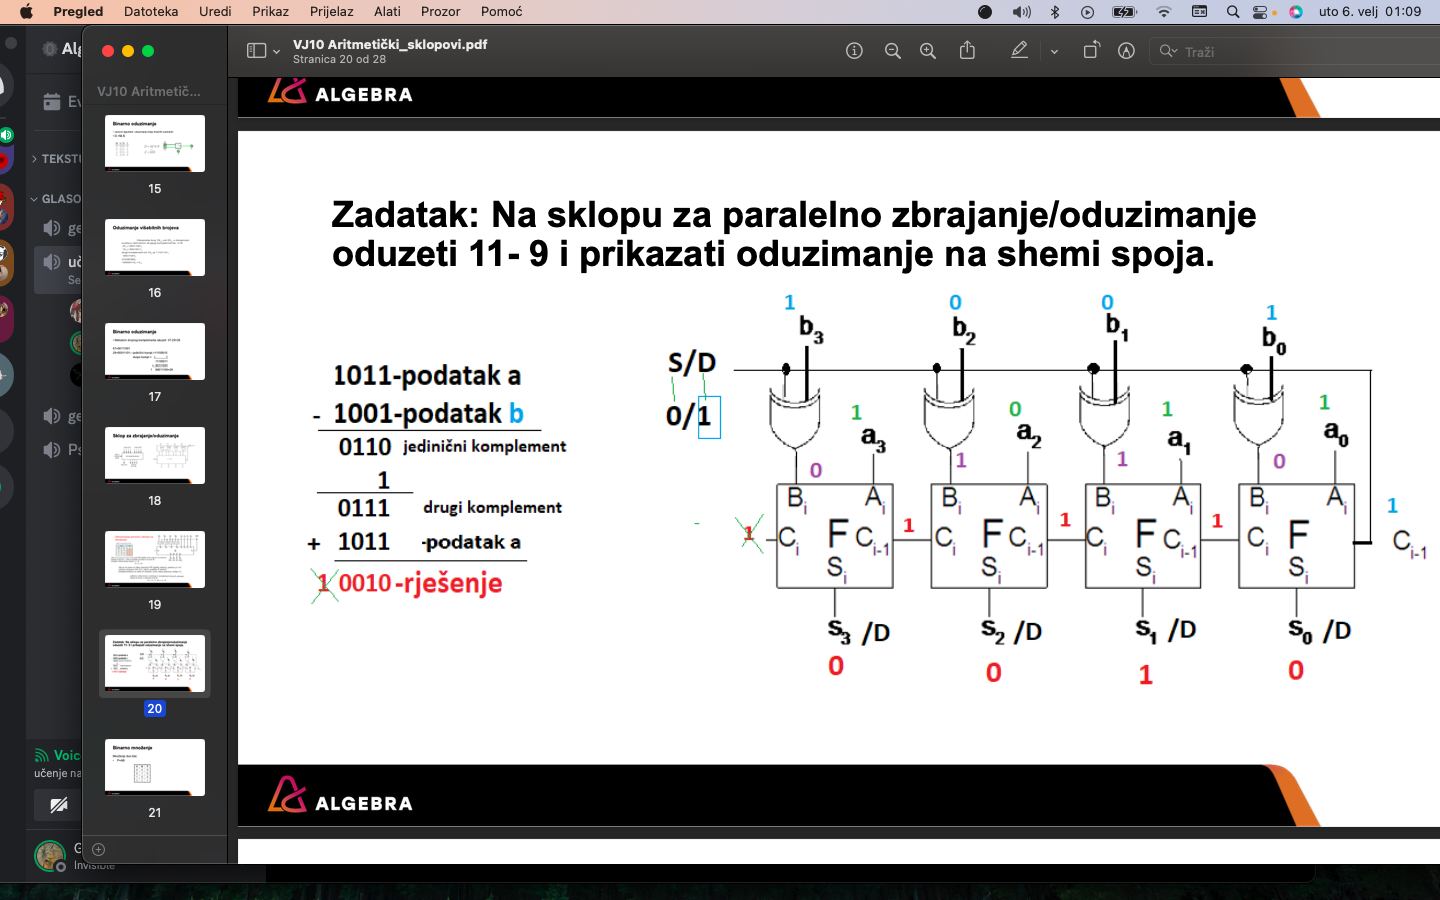Show the Markup toolbar

(1126, 51)
